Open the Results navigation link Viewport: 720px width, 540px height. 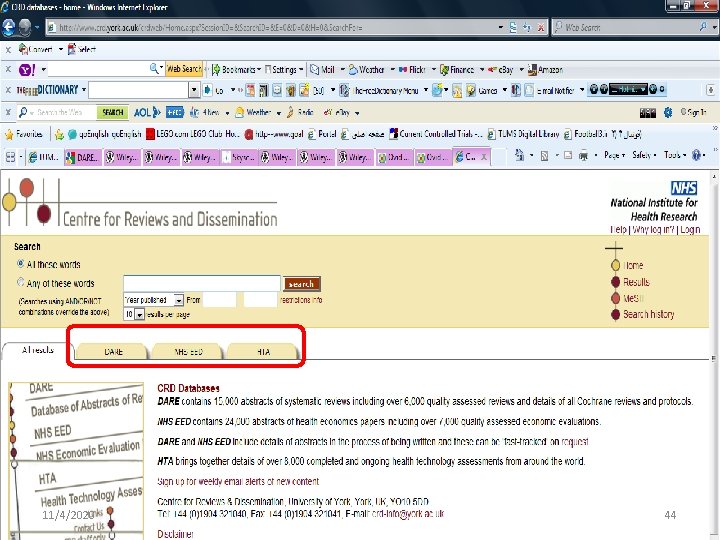636,282
